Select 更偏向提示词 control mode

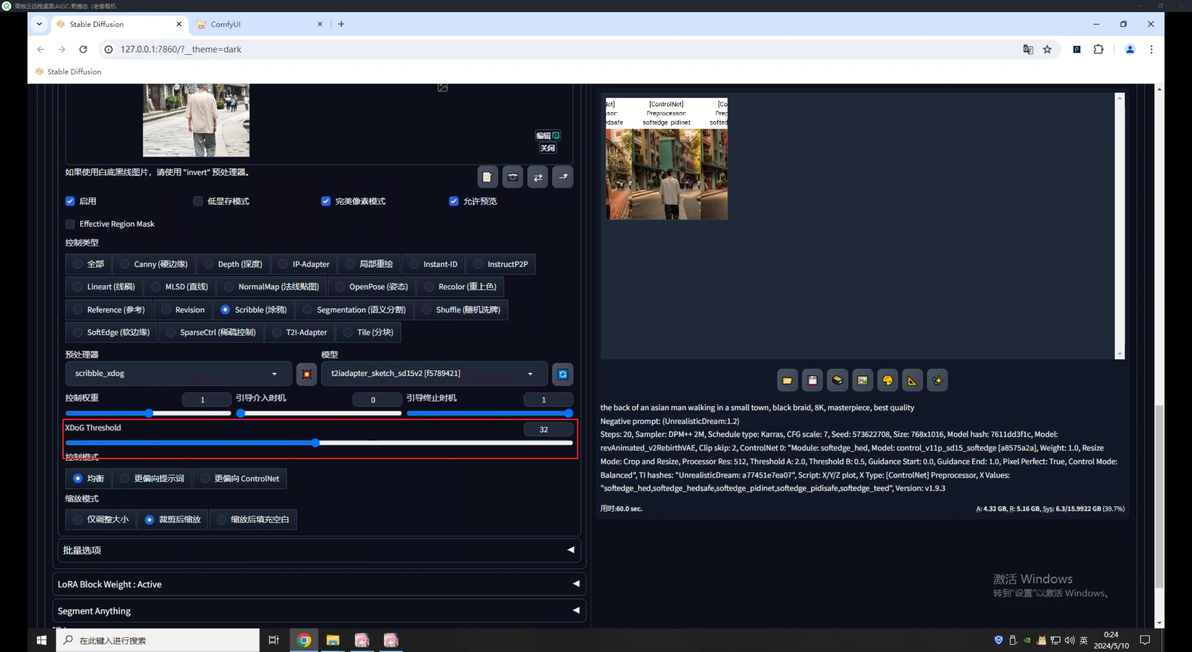click(x=152, y=479)
